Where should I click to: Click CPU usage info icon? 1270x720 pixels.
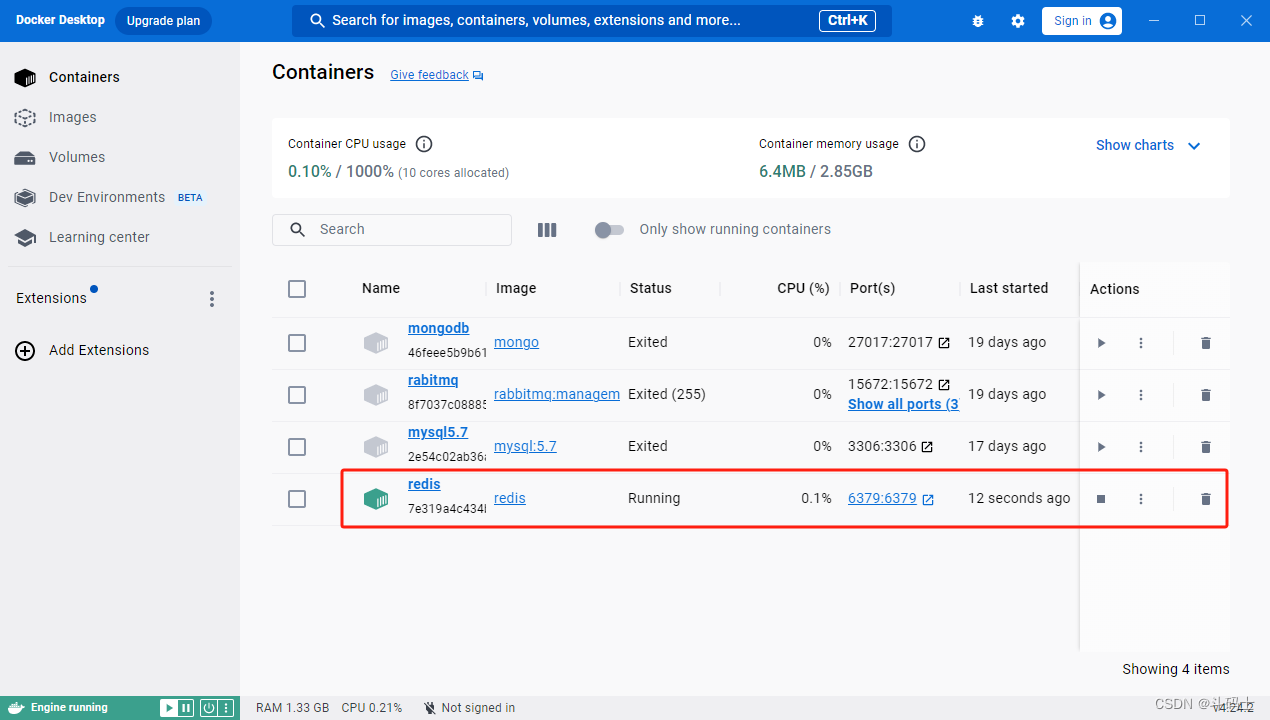coord(424,144)
